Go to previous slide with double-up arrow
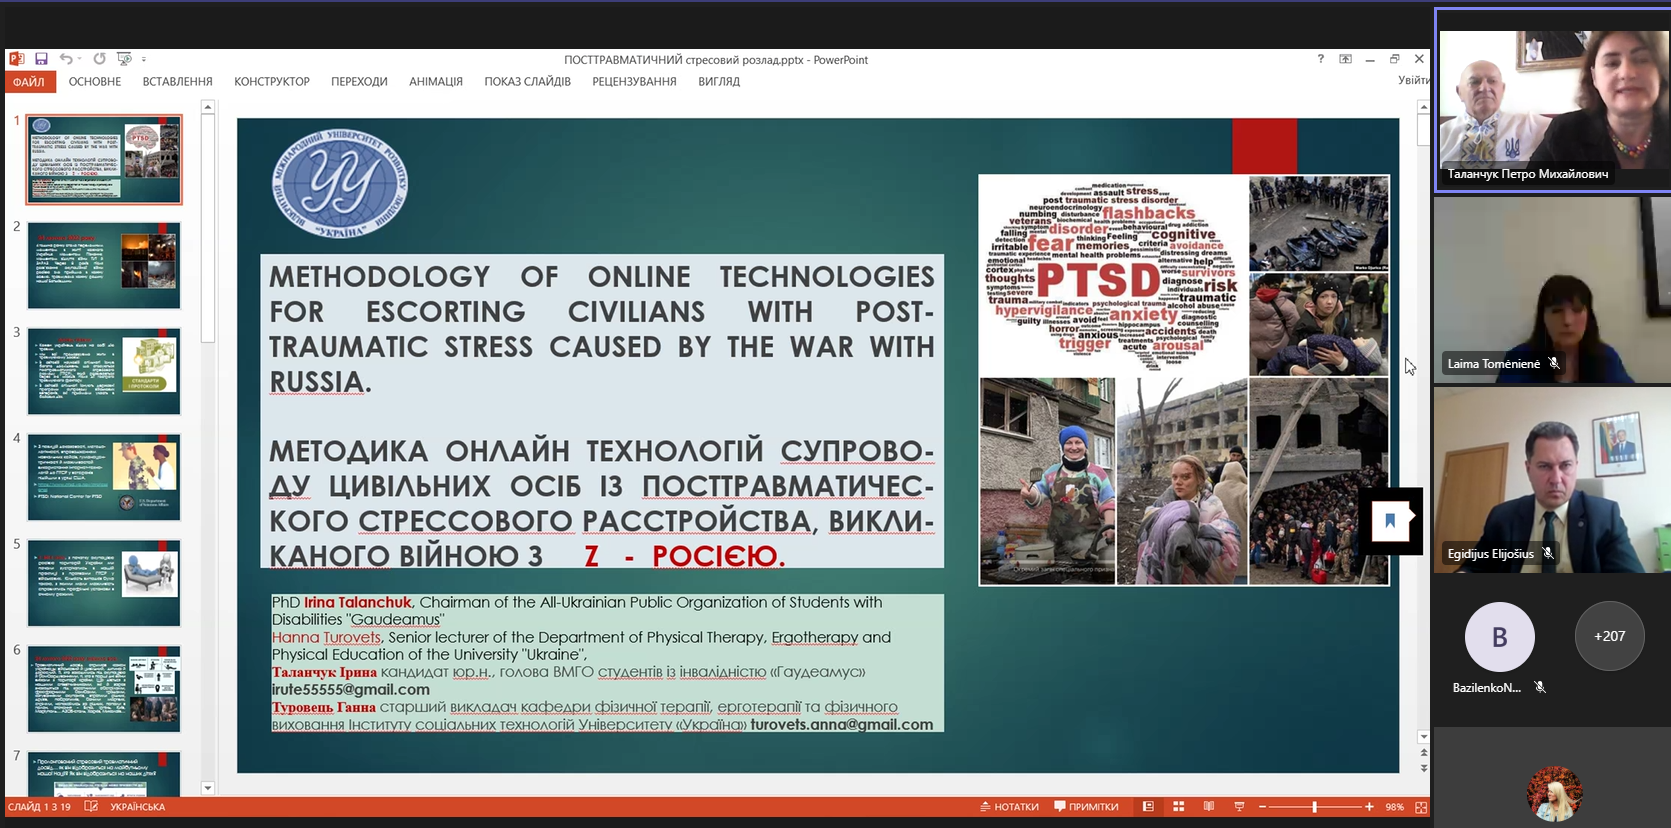Screen dimensions: 1671x828 tap(1423, 752)
